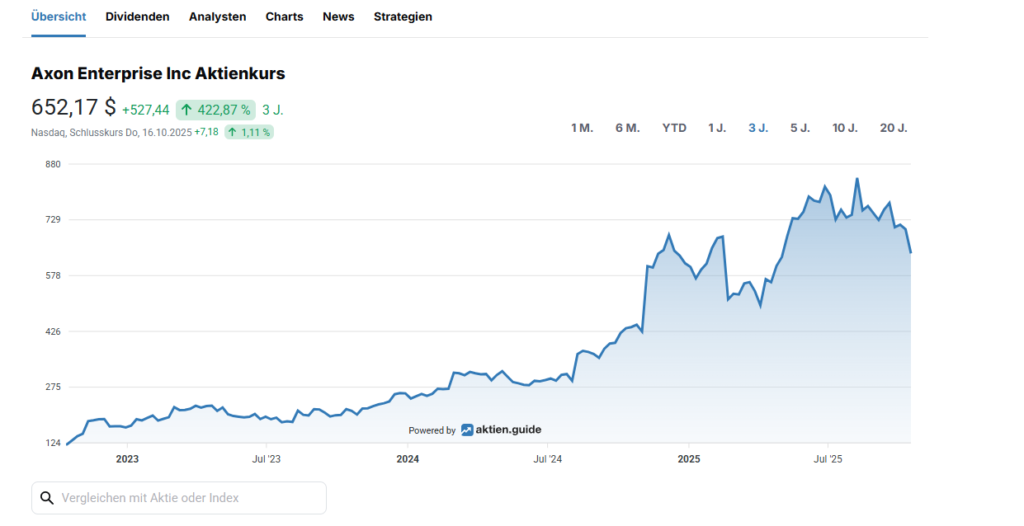Show the 10 J. chart range
The height and width of the screenshot is (526, 1024).
(845, 128)
